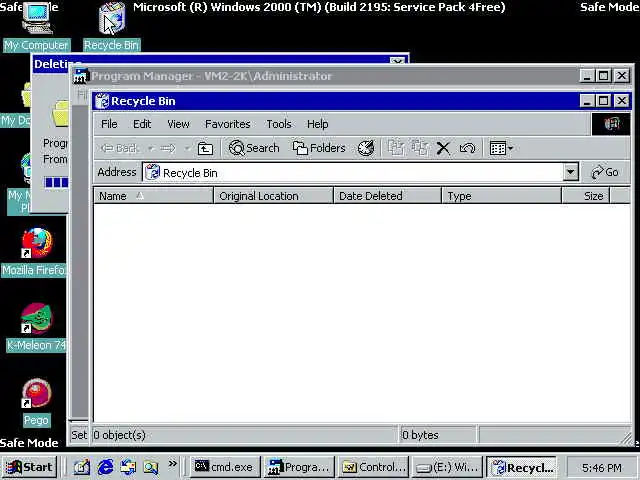Image resolution: width=640 pixels, height=480 pixels.
Task: Sort by the Size column
Action: click(586, 196)
